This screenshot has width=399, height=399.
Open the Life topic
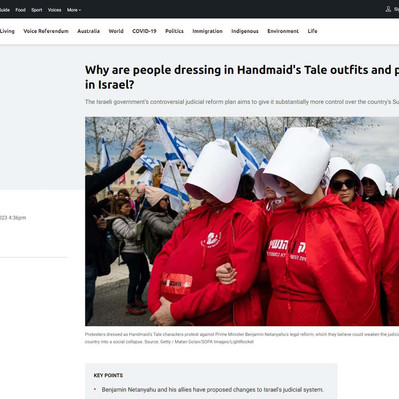point(312,31)
